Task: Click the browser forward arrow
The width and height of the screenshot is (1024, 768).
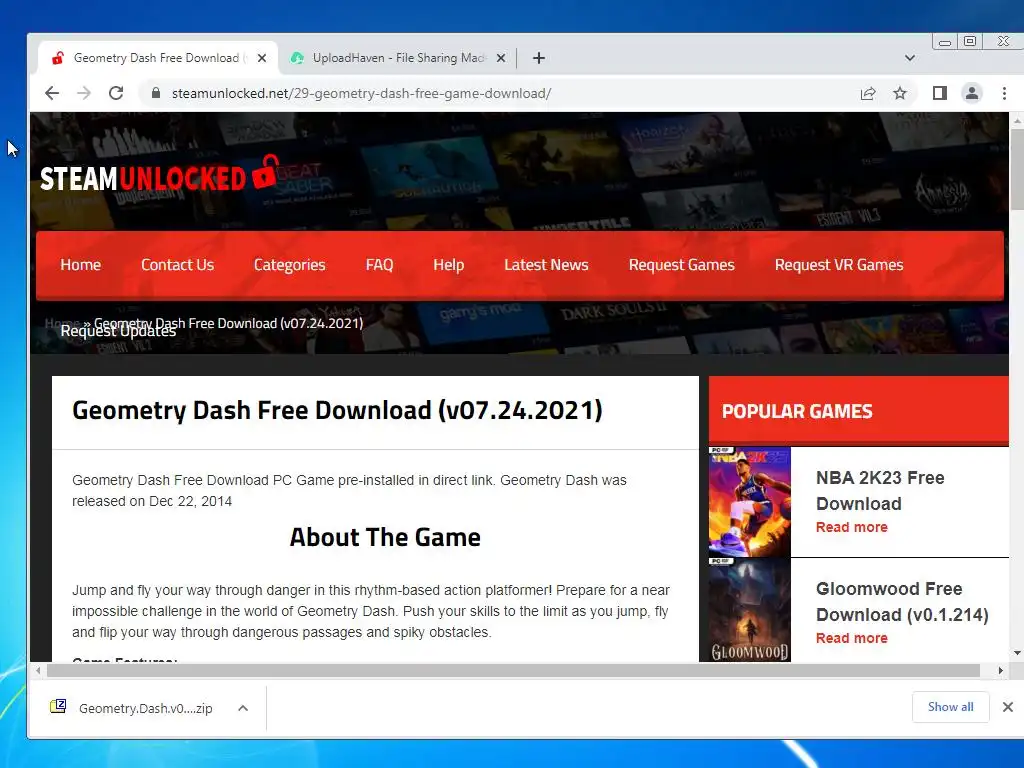Action: [x=84, y=93]
